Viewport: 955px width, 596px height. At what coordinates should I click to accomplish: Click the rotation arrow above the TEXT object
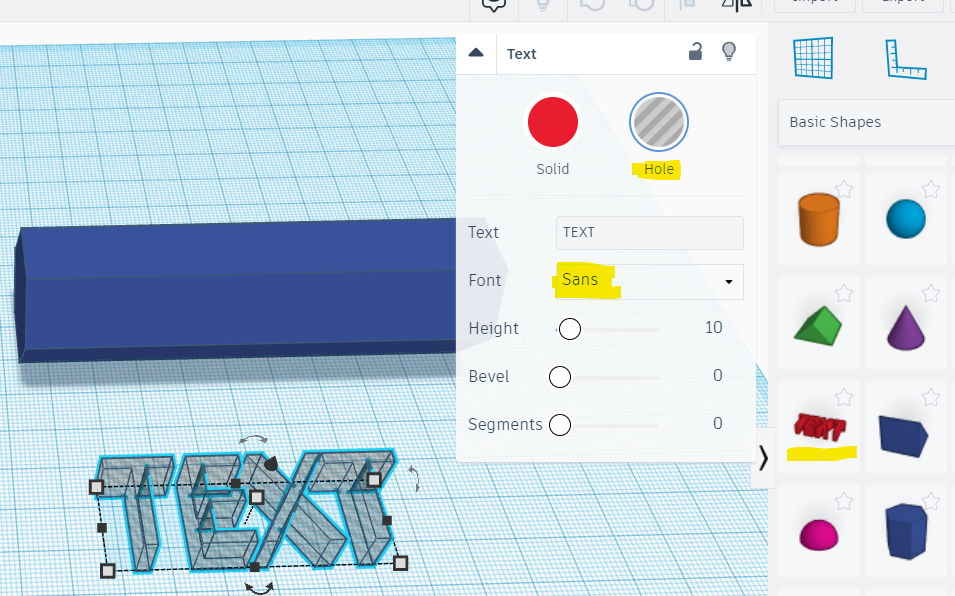253,439
